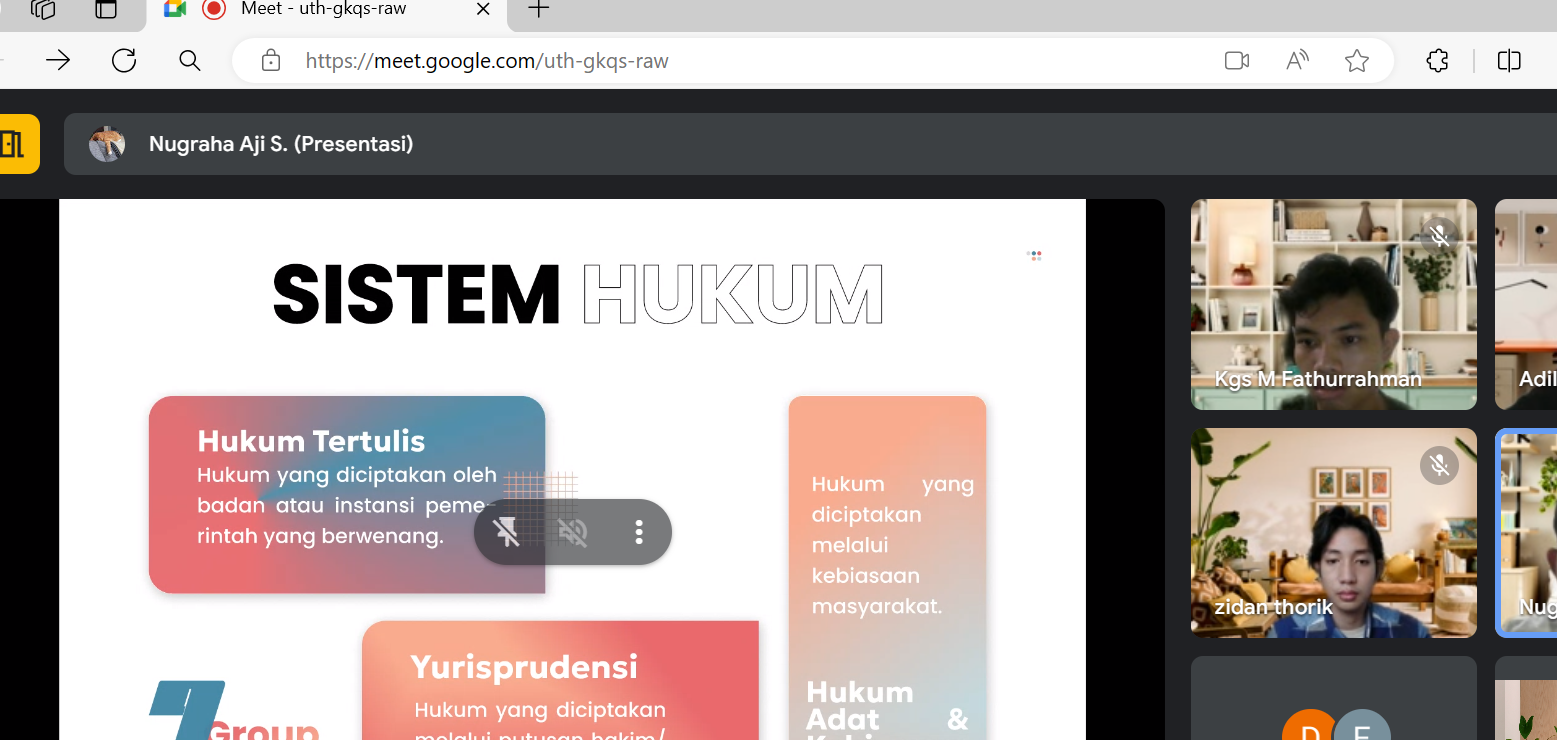The height and width of the screenshot is (740, 1557).
Task: Click the yellow icon left of presenter bar
Action: pos(15,144)
